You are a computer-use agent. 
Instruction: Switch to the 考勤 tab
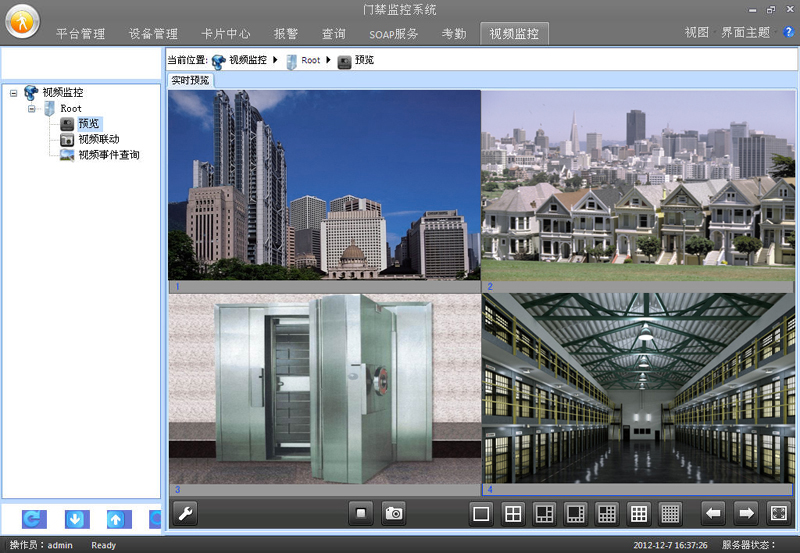[453, 34]
